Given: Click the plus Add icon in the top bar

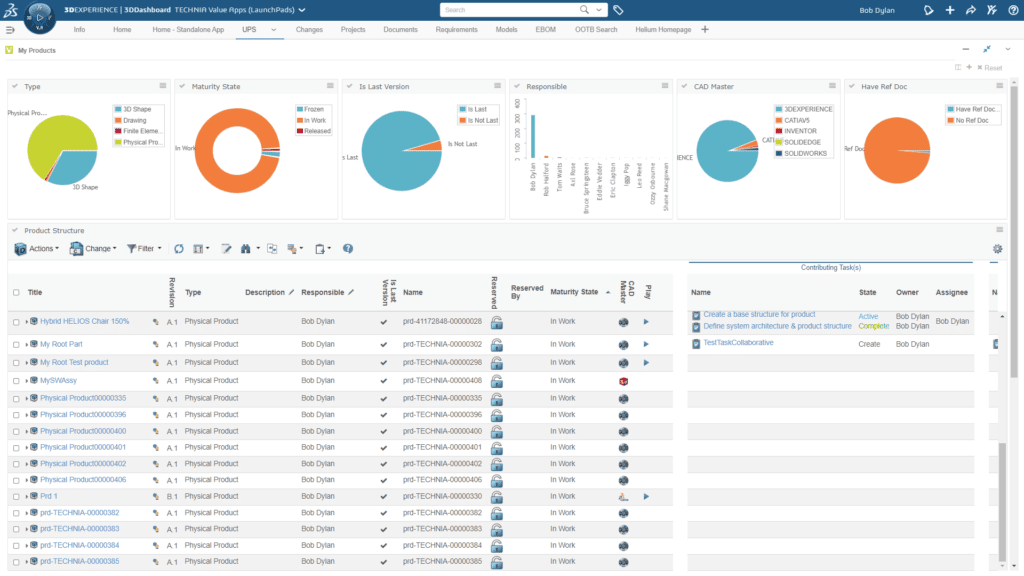Looking at the screenshot, I should tap(950, 10).
